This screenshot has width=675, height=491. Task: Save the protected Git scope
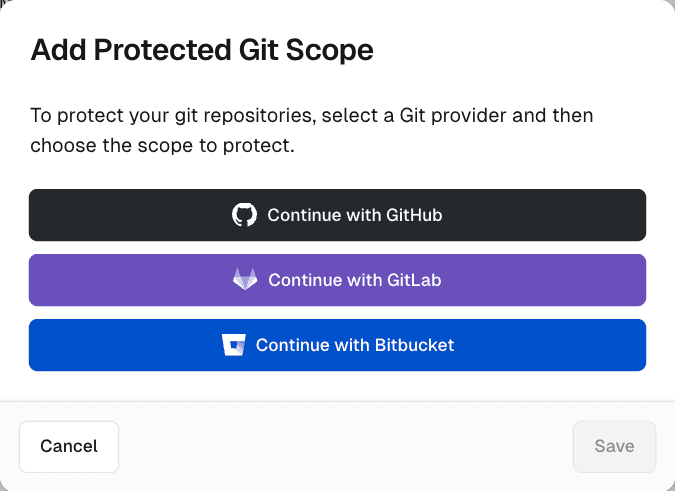pos(614,446)
